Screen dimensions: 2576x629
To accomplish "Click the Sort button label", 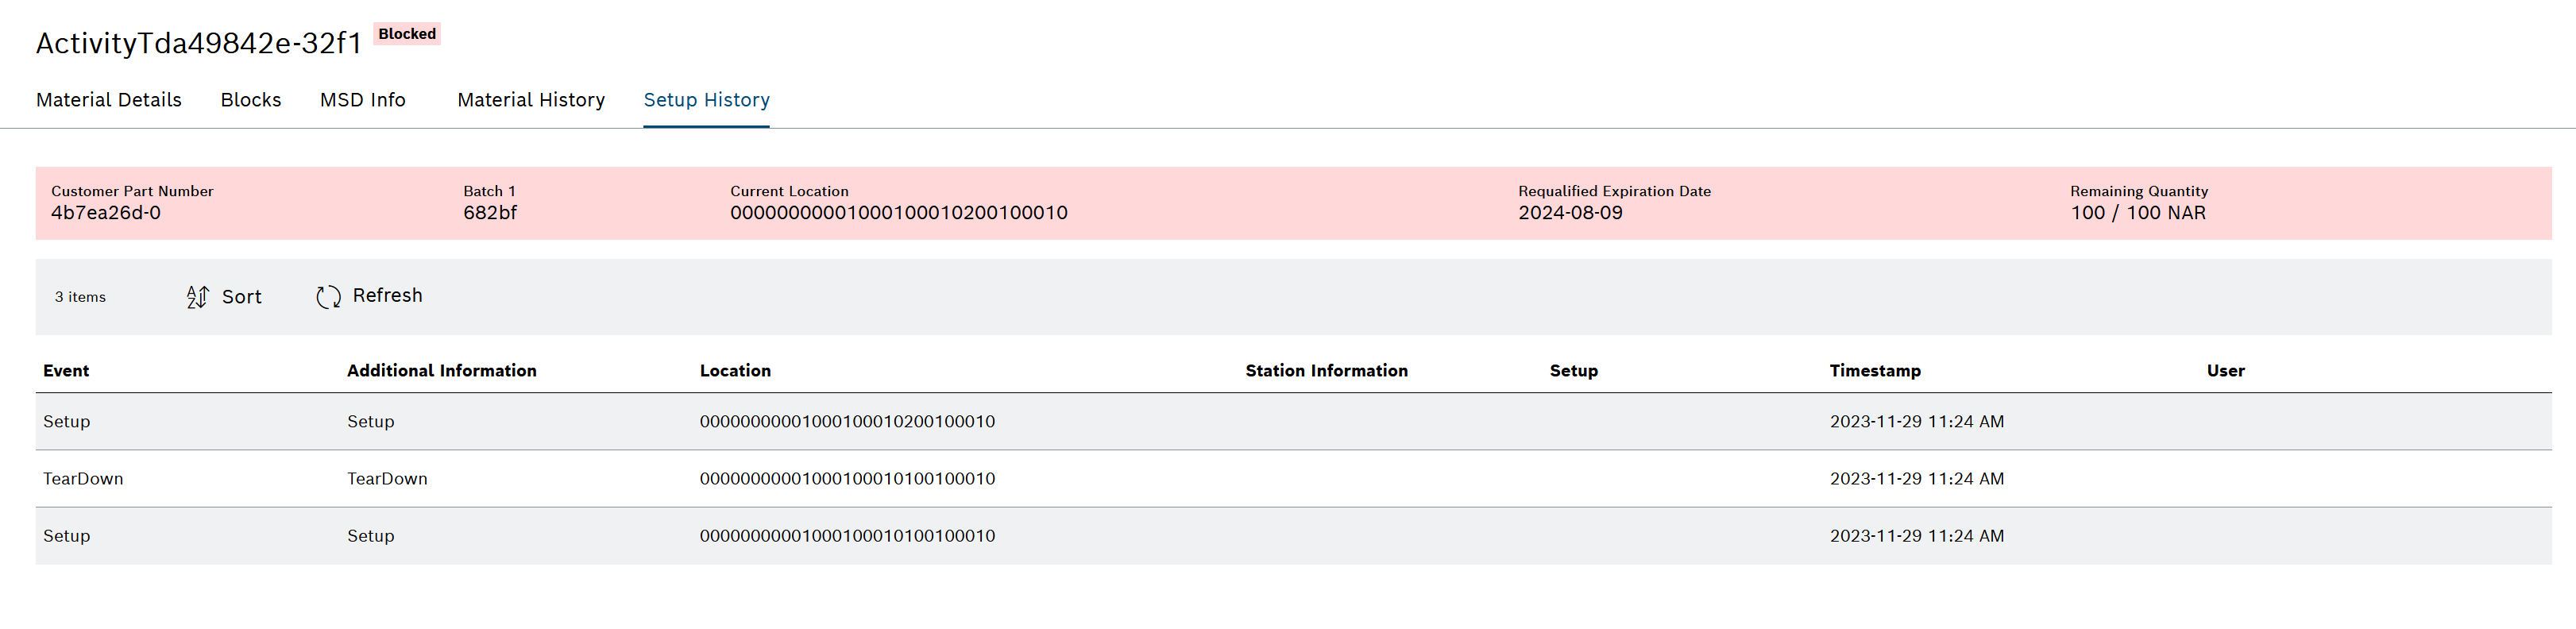I will pos(242,297).
